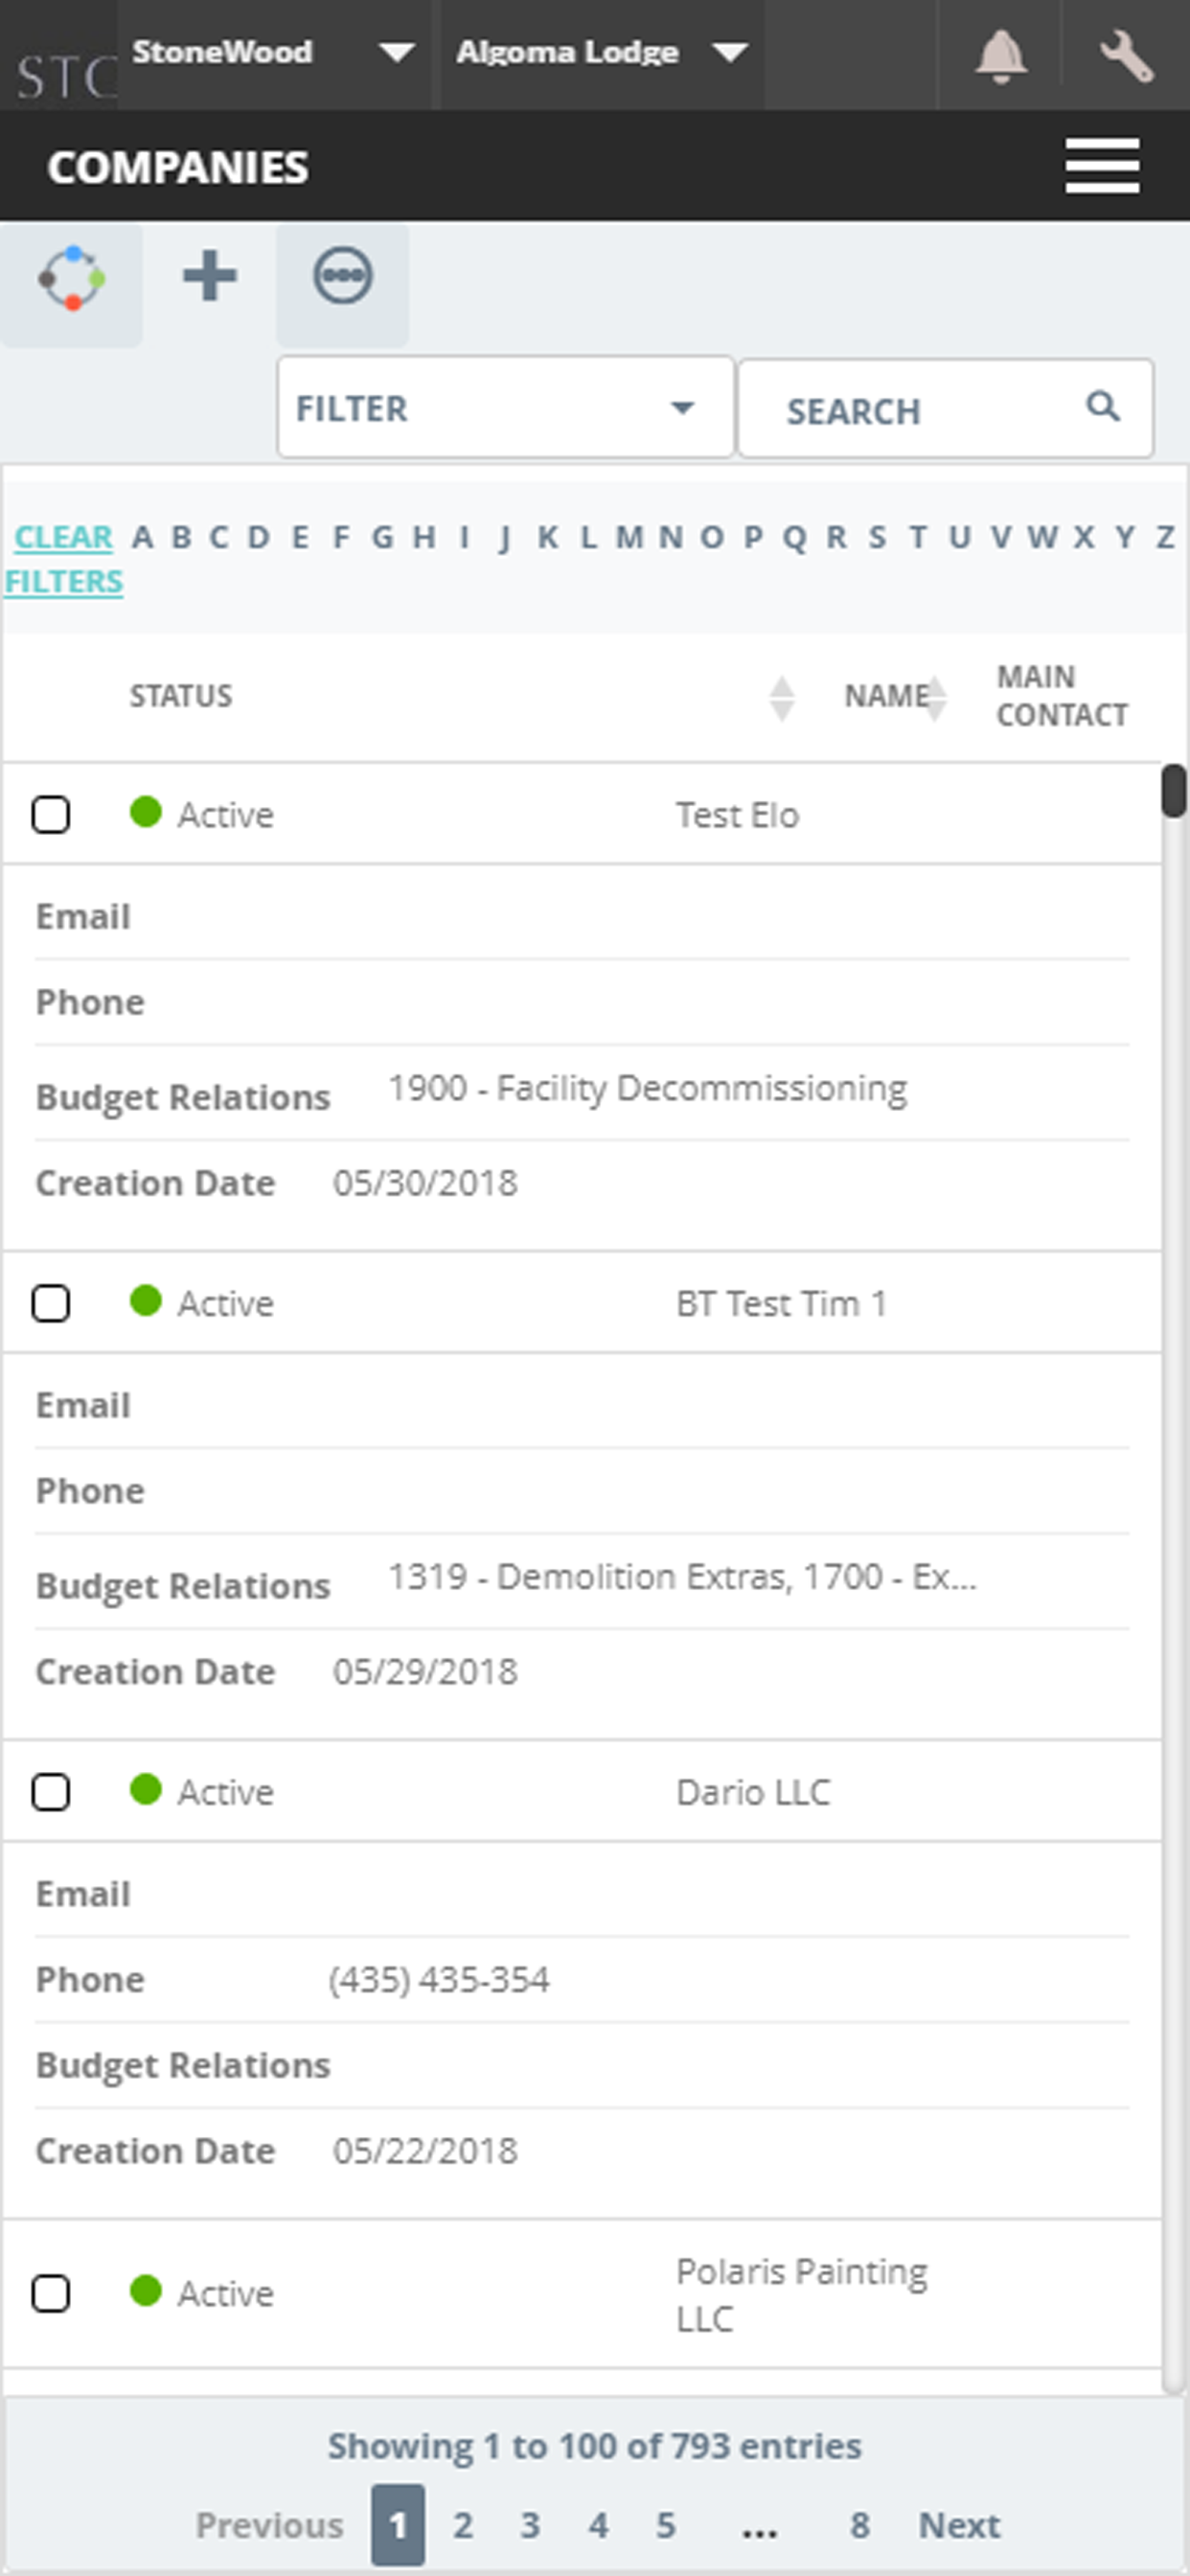Image resolution: width=1190 pixels, height=2576 pixels.
Task: Click the Clear Filters link
Action: (64, 559)
